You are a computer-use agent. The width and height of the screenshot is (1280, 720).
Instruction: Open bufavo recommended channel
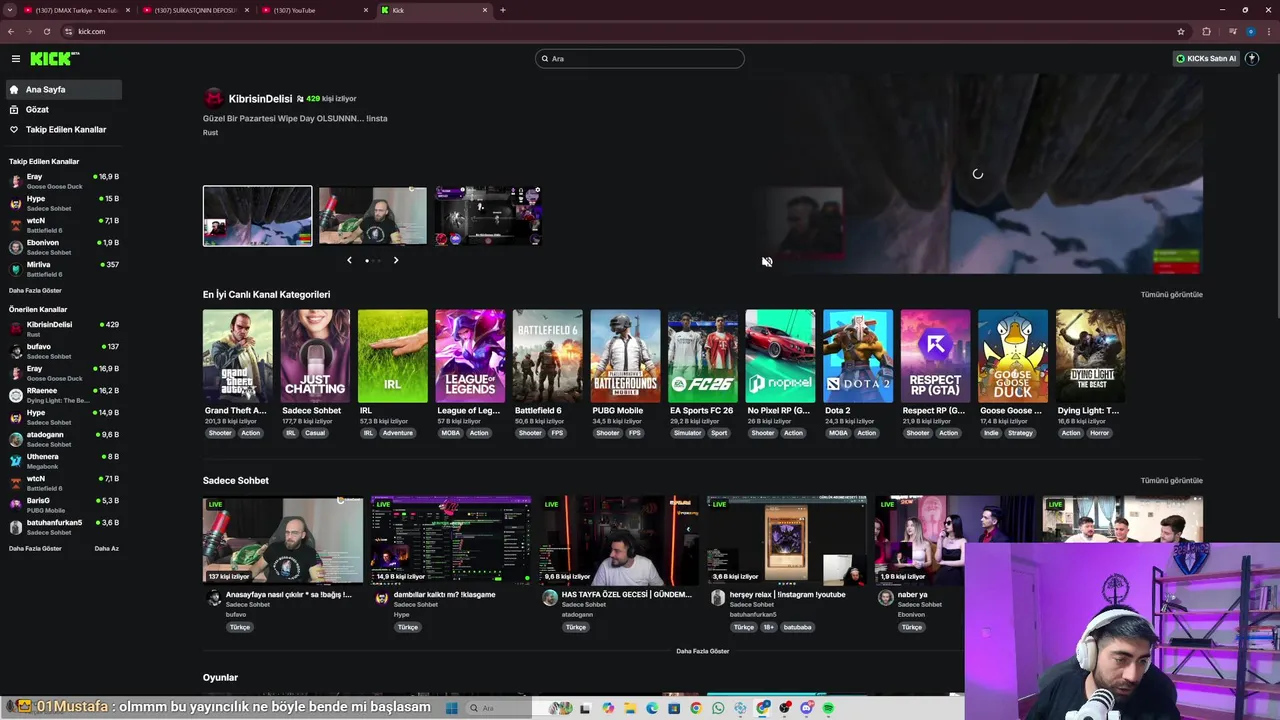click(63, 351)
